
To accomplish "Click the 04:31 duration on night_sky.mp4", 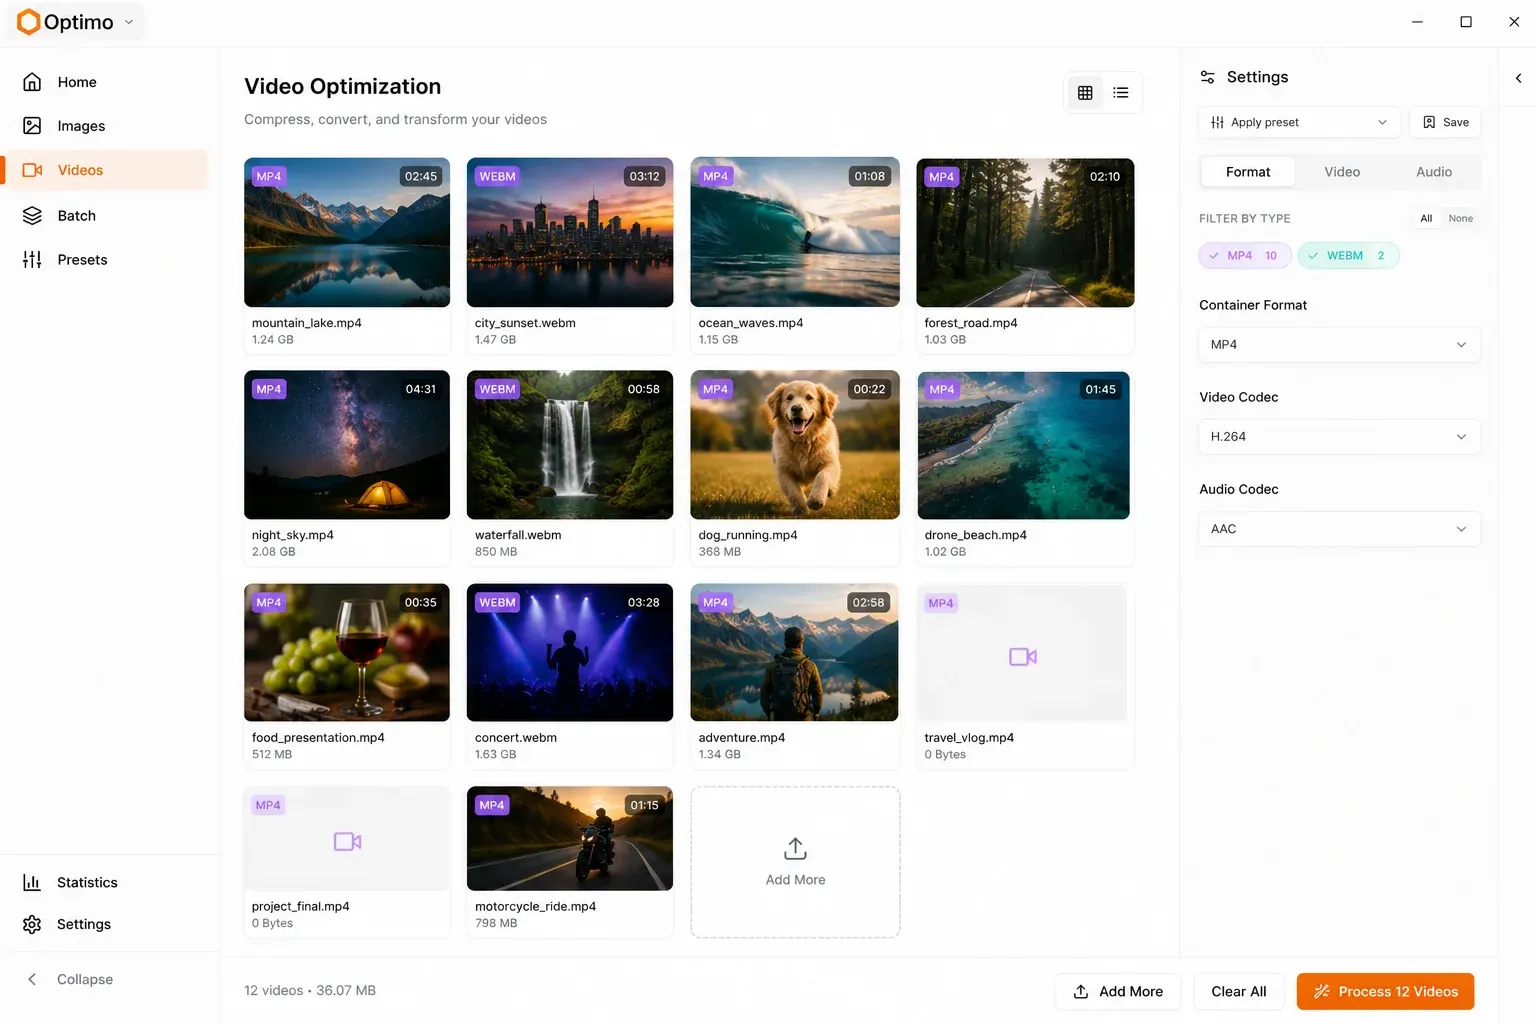I will point(421,390).
